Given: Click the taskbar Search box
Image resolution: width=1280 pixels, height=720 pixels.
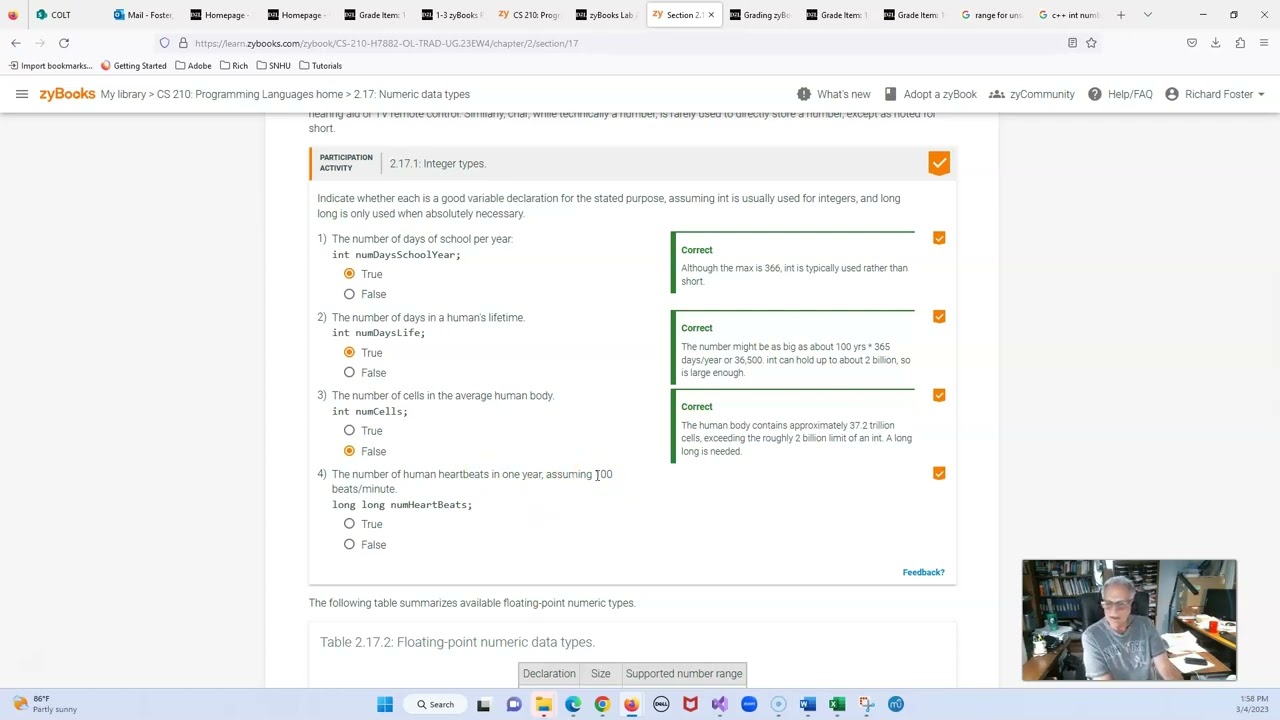Looking at the screenshot, I should tap(436, 704).
